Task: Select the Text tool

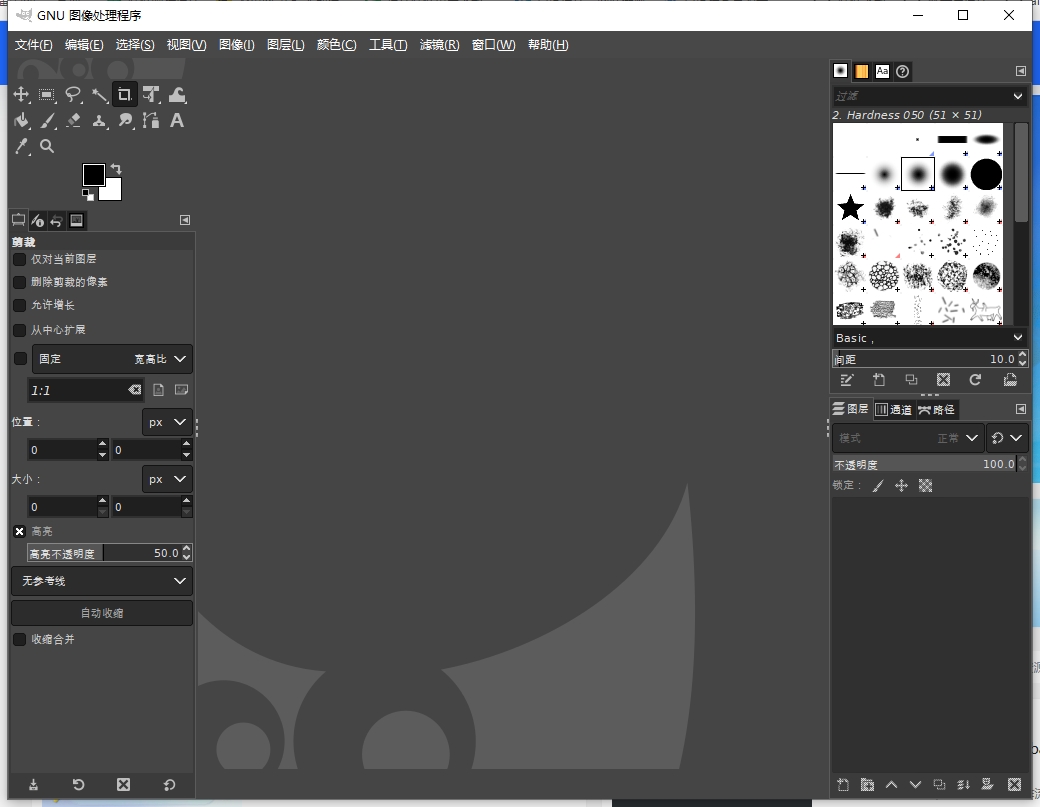Action: [x=177, y=120]
